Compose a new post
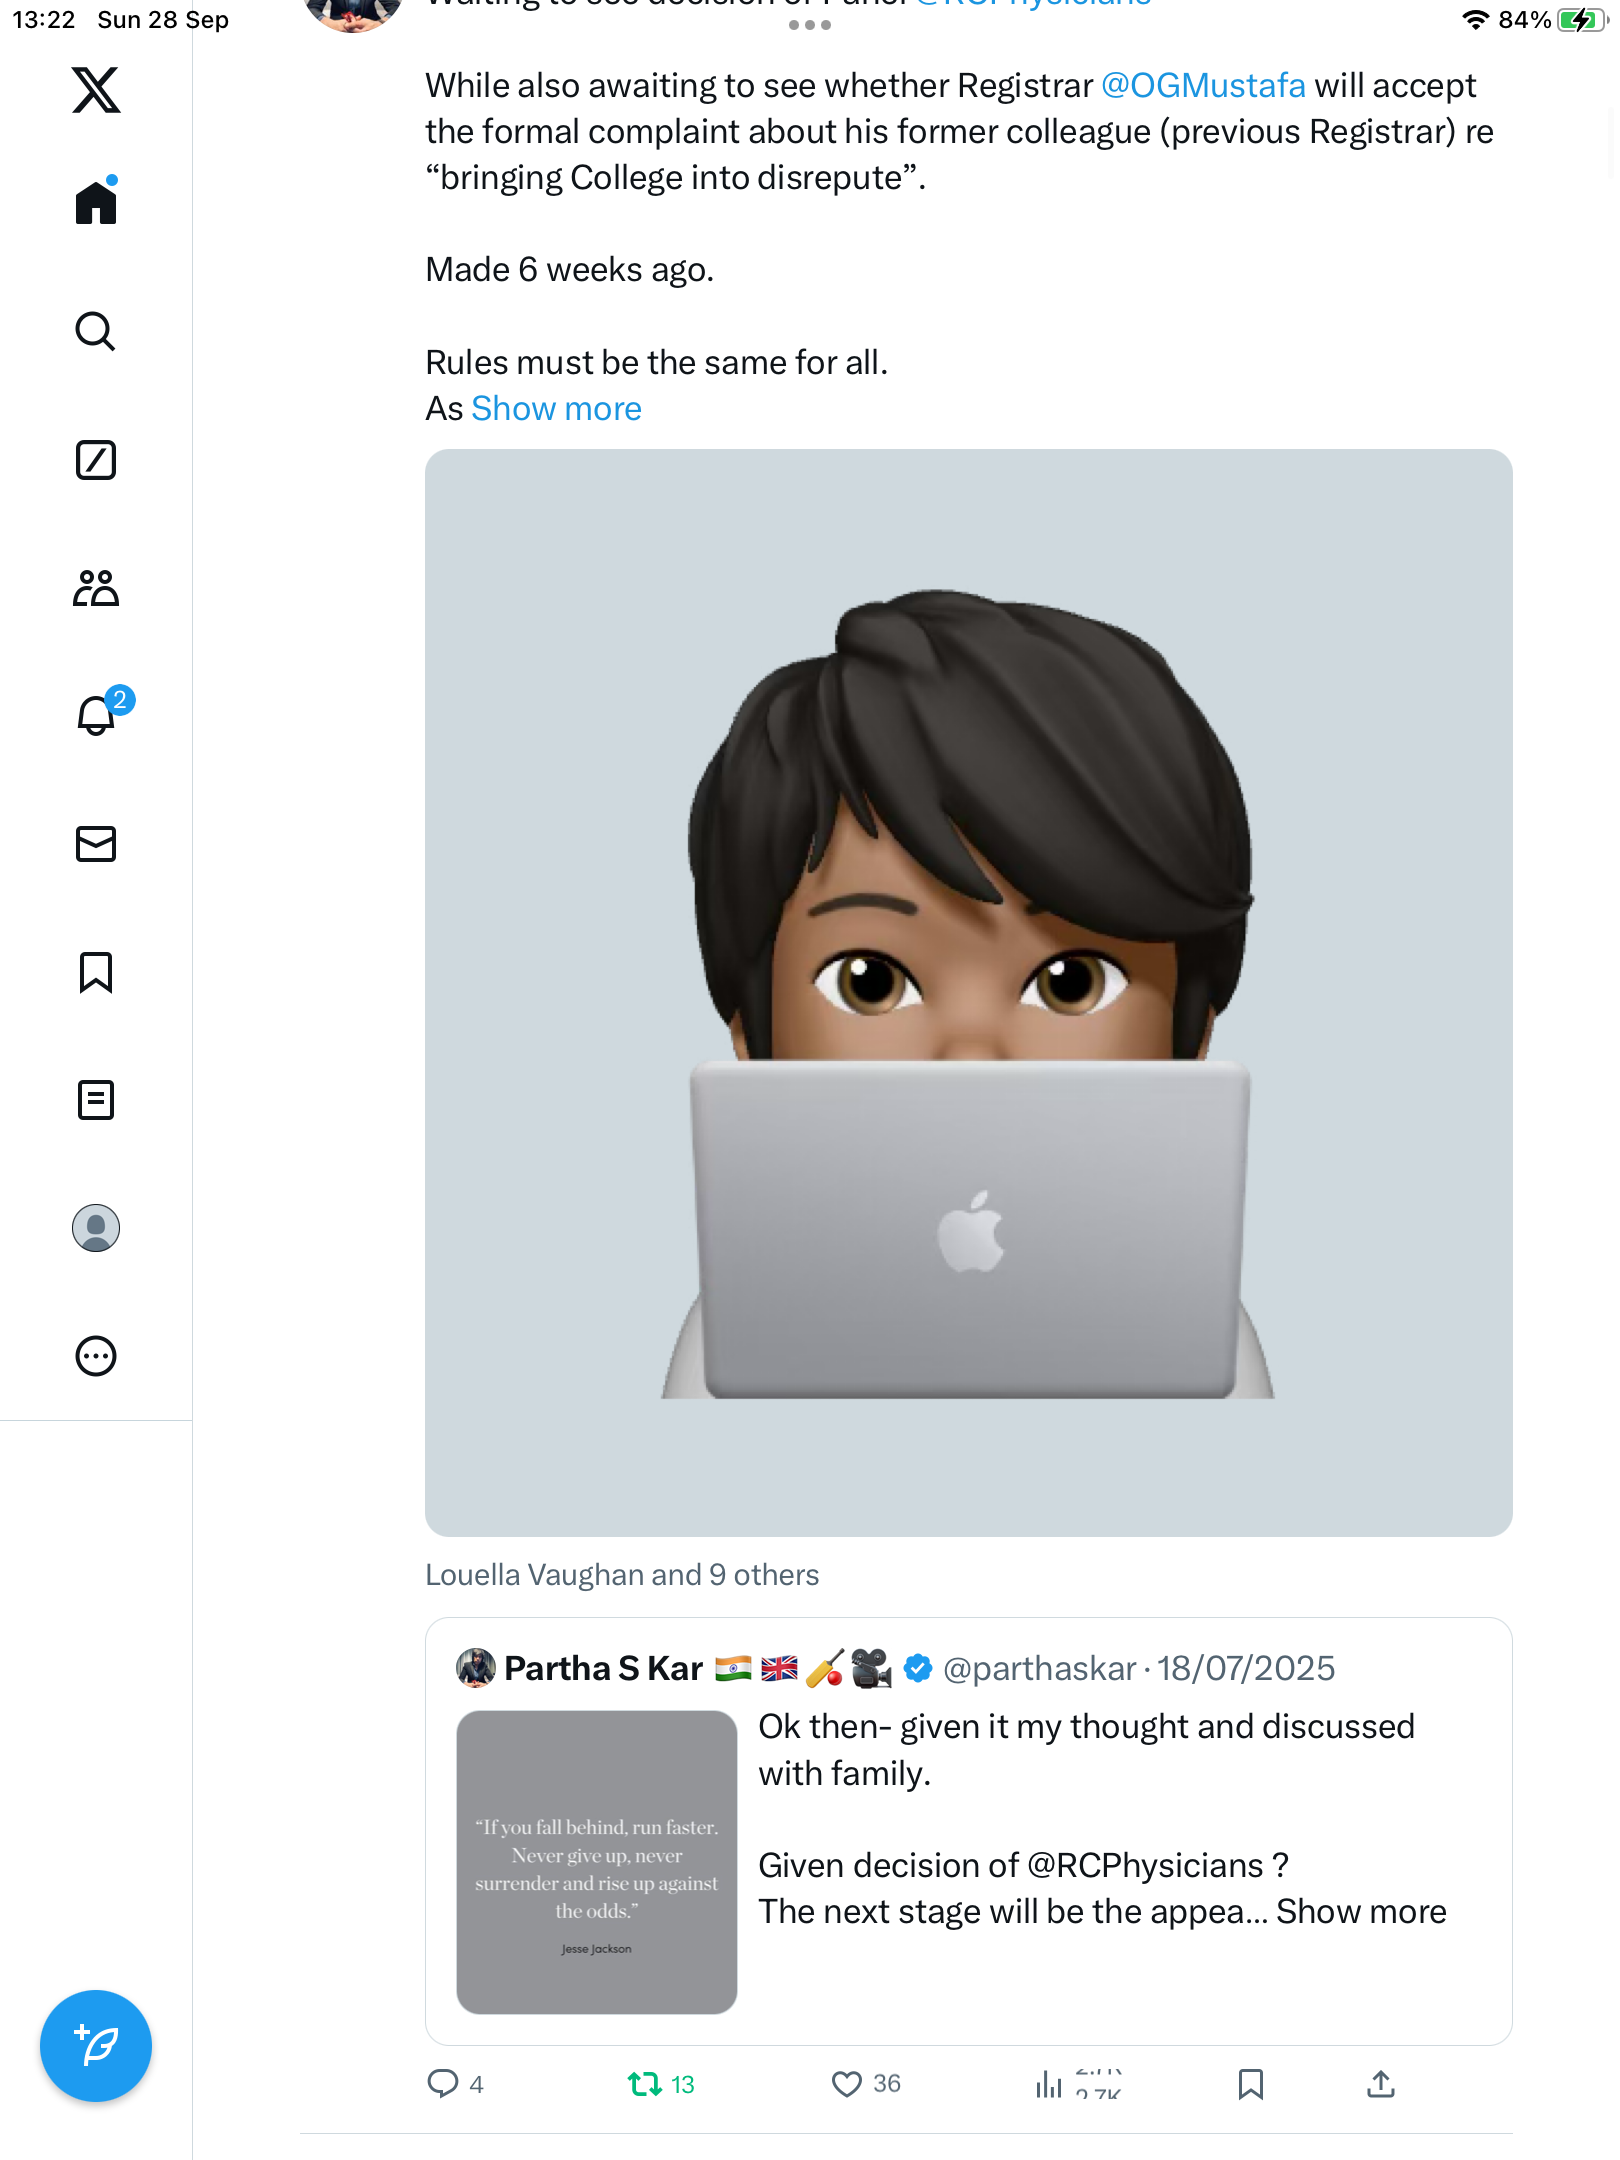Viewport: 1620px width, 2160px height. pos(96,2046)
